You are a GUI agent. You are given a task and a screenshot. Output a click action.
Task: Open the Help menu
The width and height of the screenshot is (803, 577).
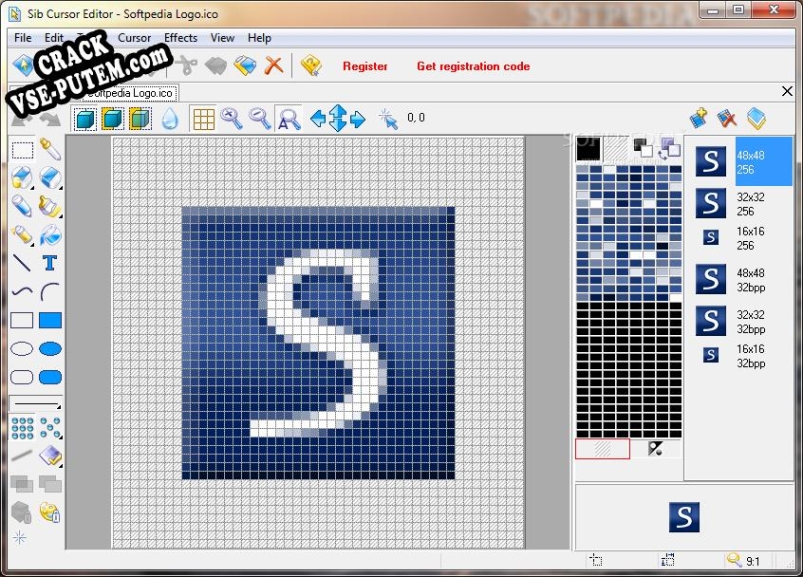coord(259,38)
